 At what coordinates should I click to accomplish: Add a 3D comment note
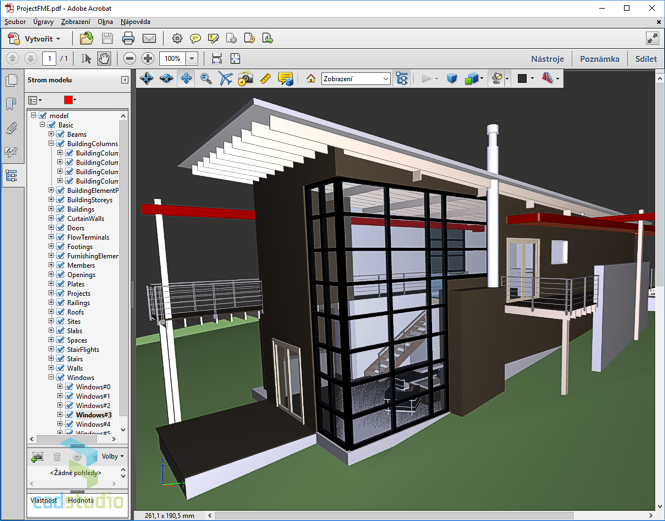point(285,78)
